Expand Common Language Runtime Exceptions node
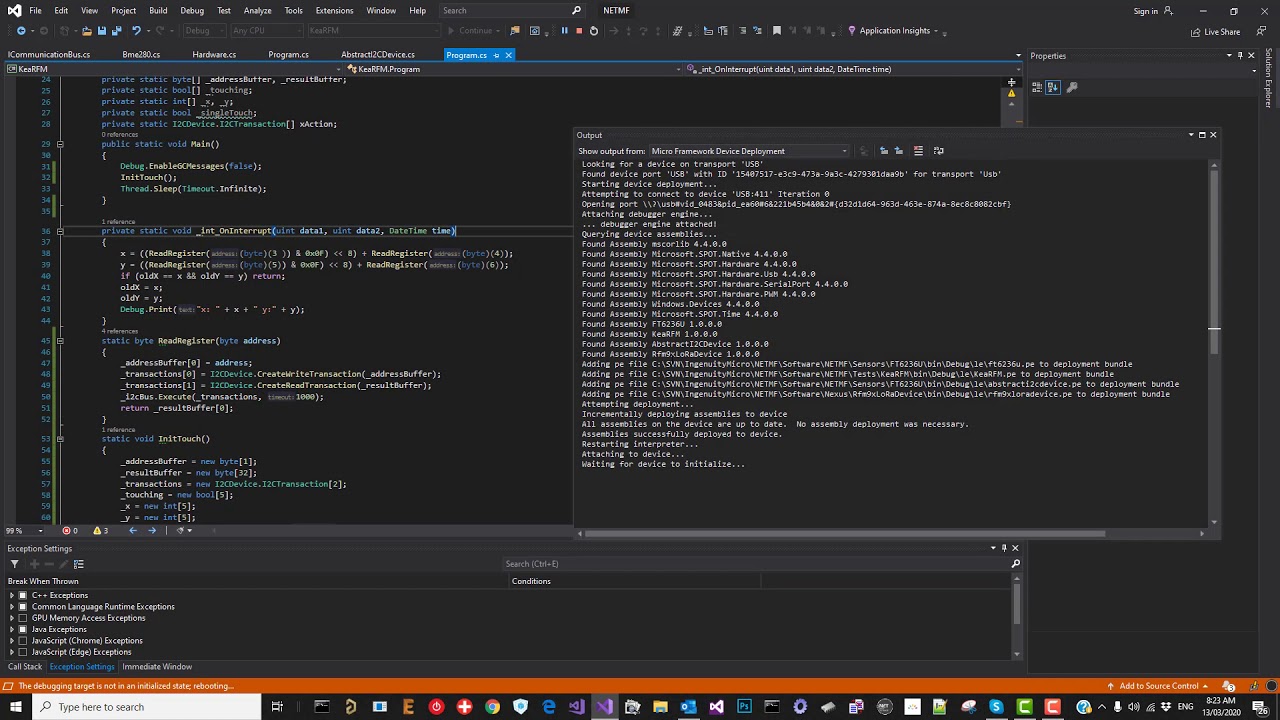This screenshot has height=720, width=1280. 12,607
